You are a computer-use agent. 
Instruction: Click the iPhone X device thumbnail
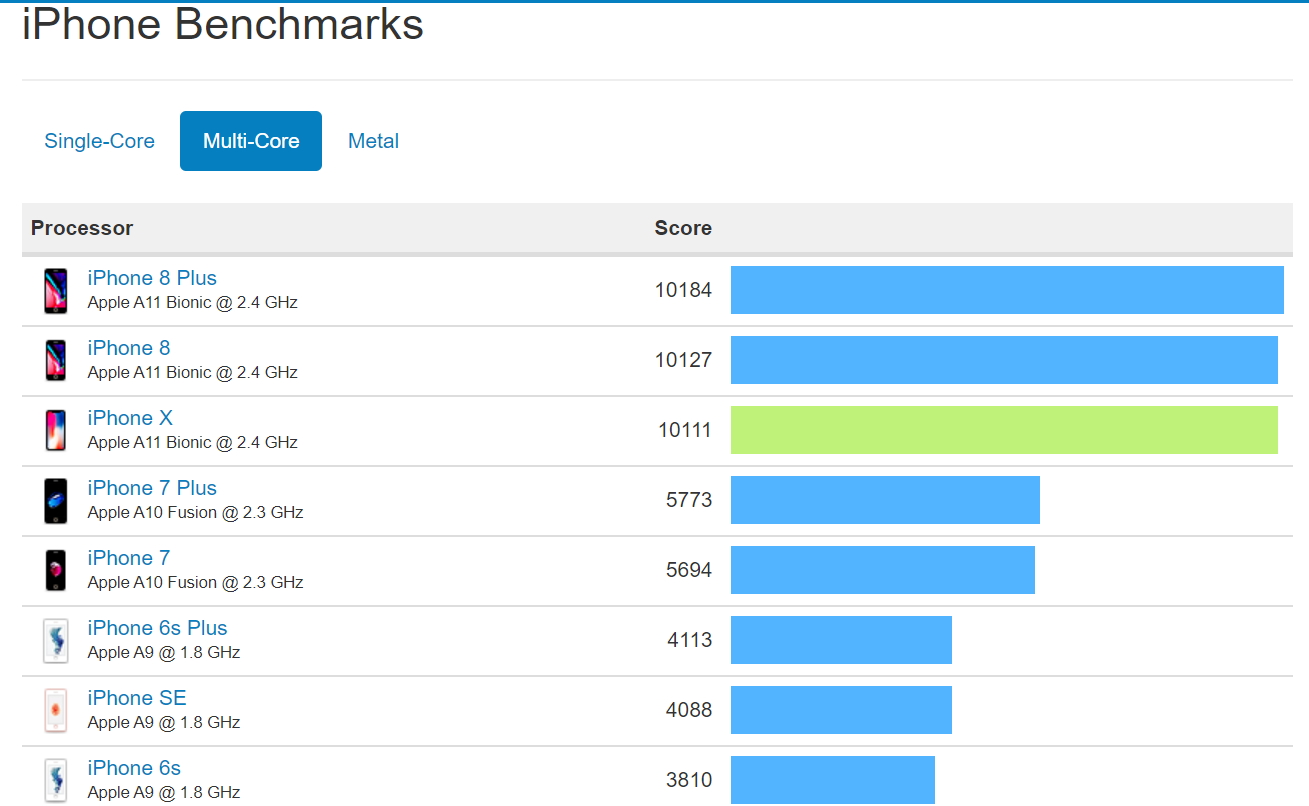(56, 431)
